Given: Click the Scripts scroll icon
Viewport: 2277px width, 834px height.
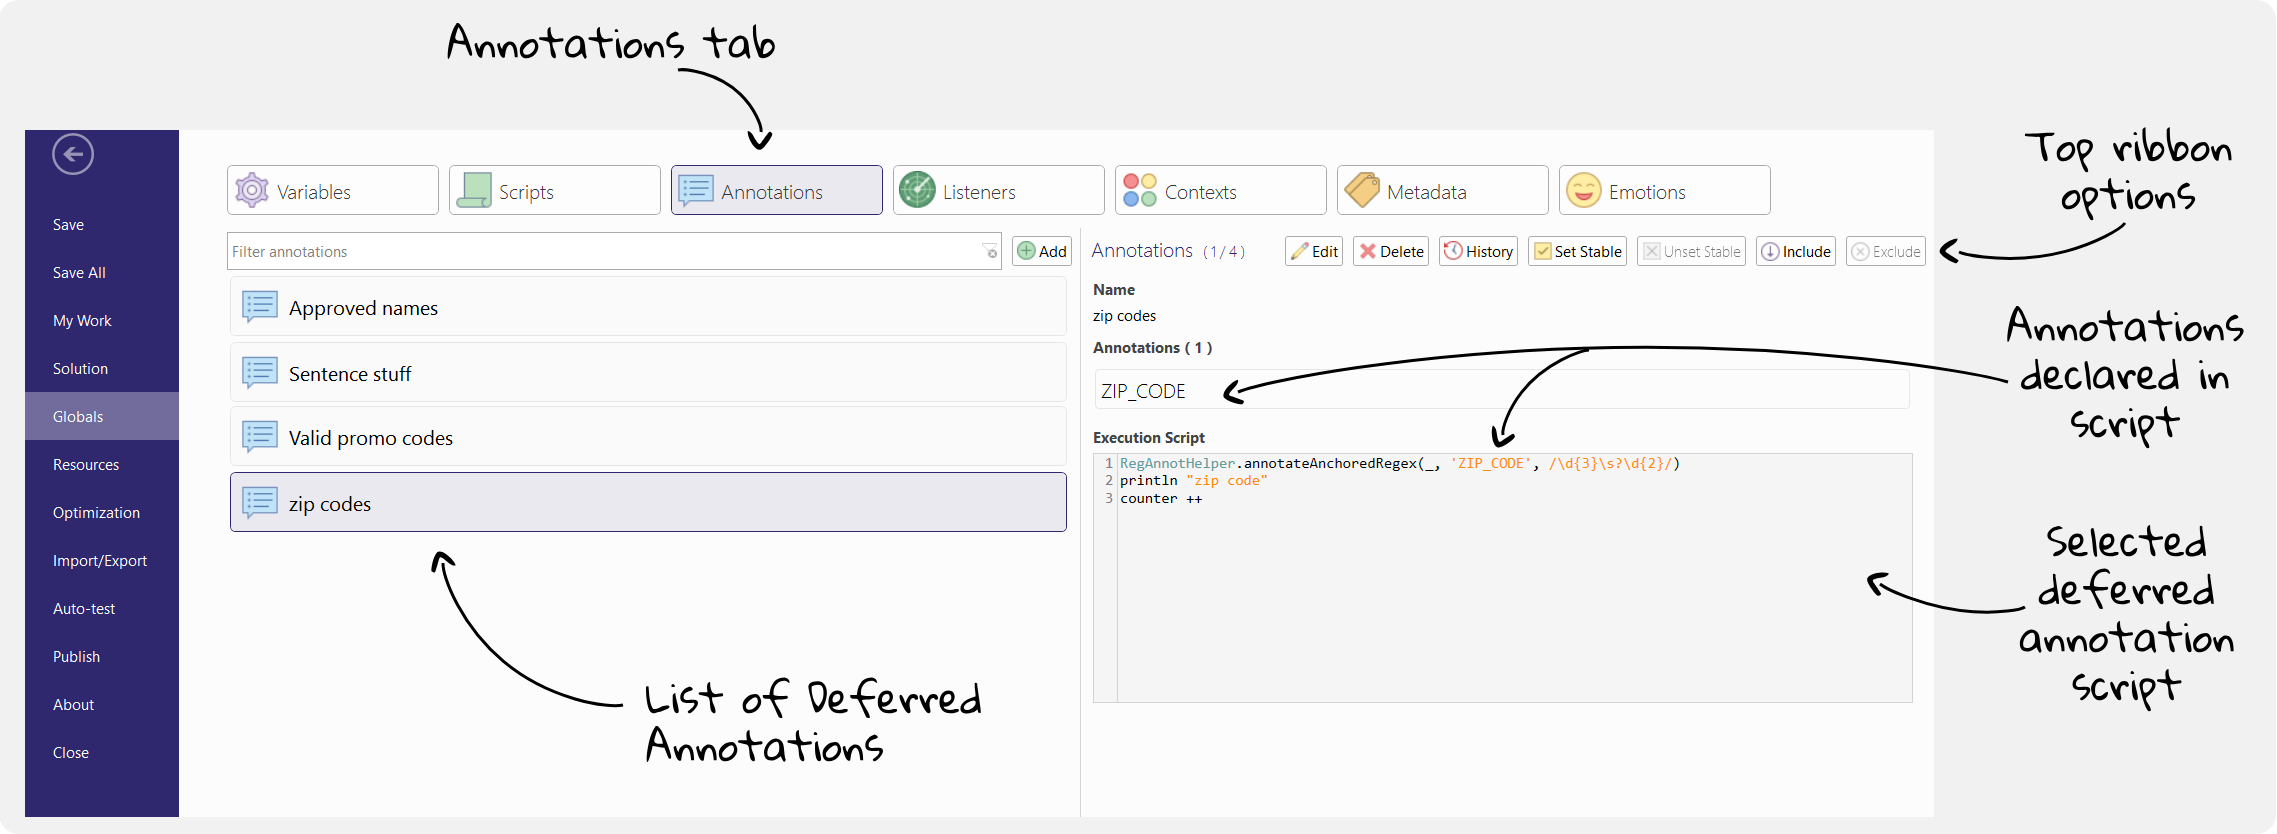Looking at the screenshot, I should pos(474,190).
